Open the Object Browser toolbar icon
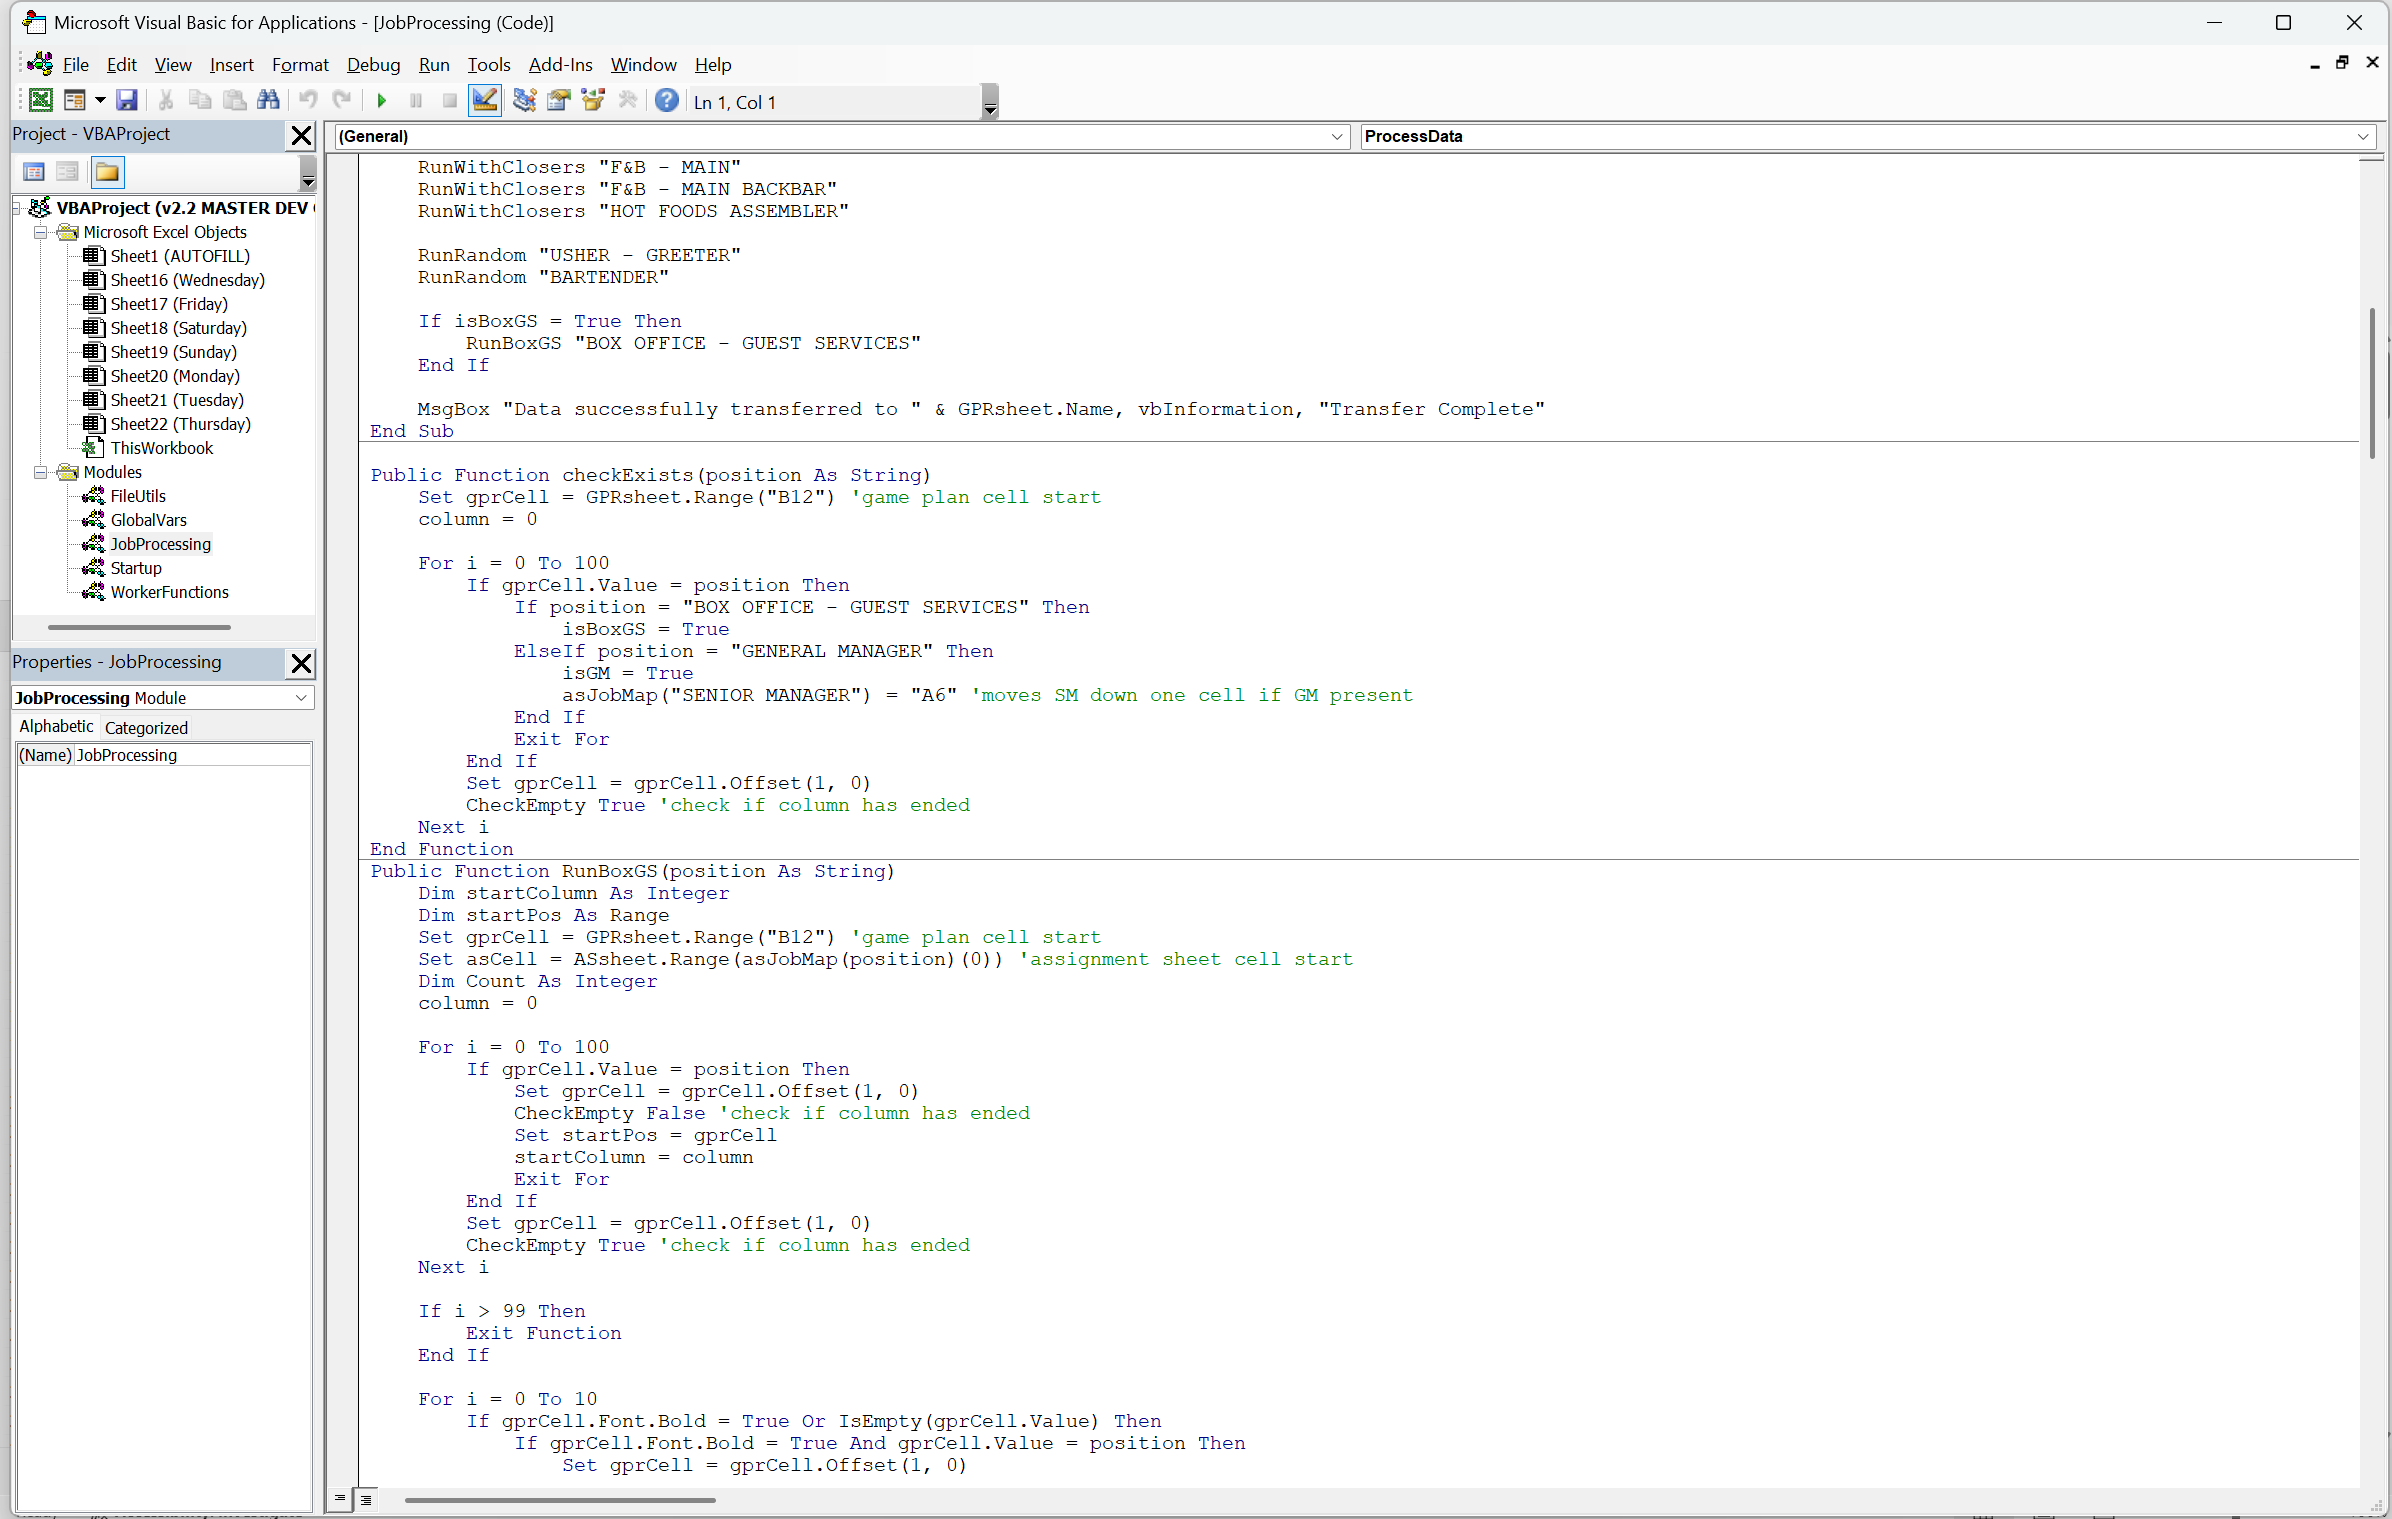Screen dimensions: 2392x1519 tap(593, 100)
